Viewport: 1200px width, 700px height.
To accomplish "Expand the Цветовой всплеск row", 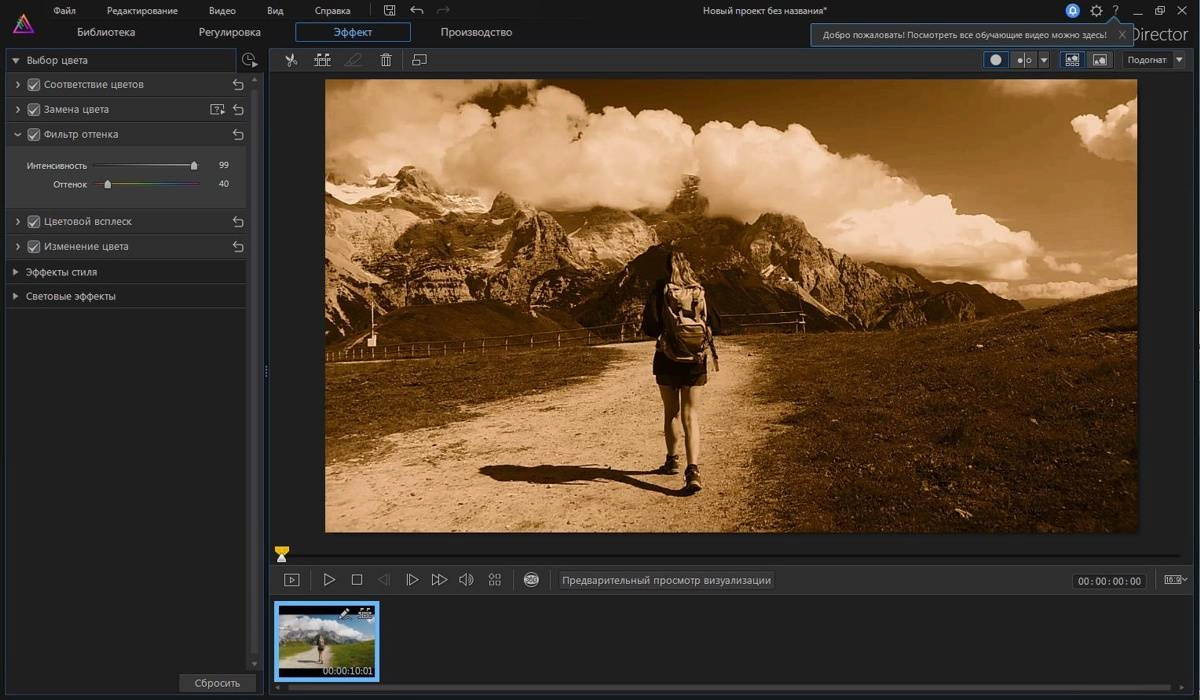I will coord(18,222).
